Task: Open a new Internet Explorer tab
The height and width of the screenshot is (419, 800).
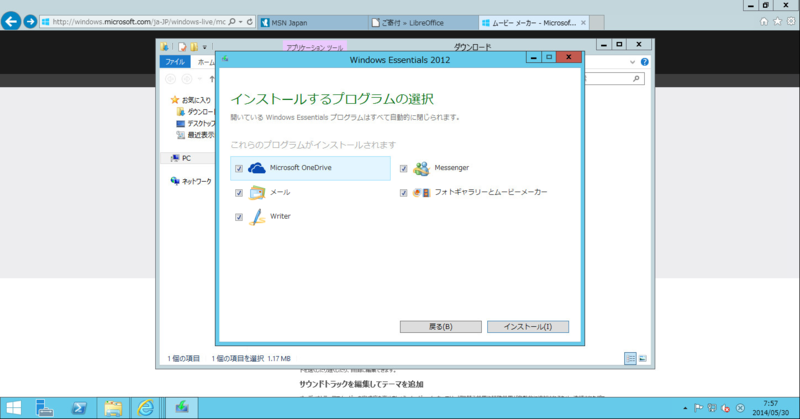Action: (x=597, y=22)
